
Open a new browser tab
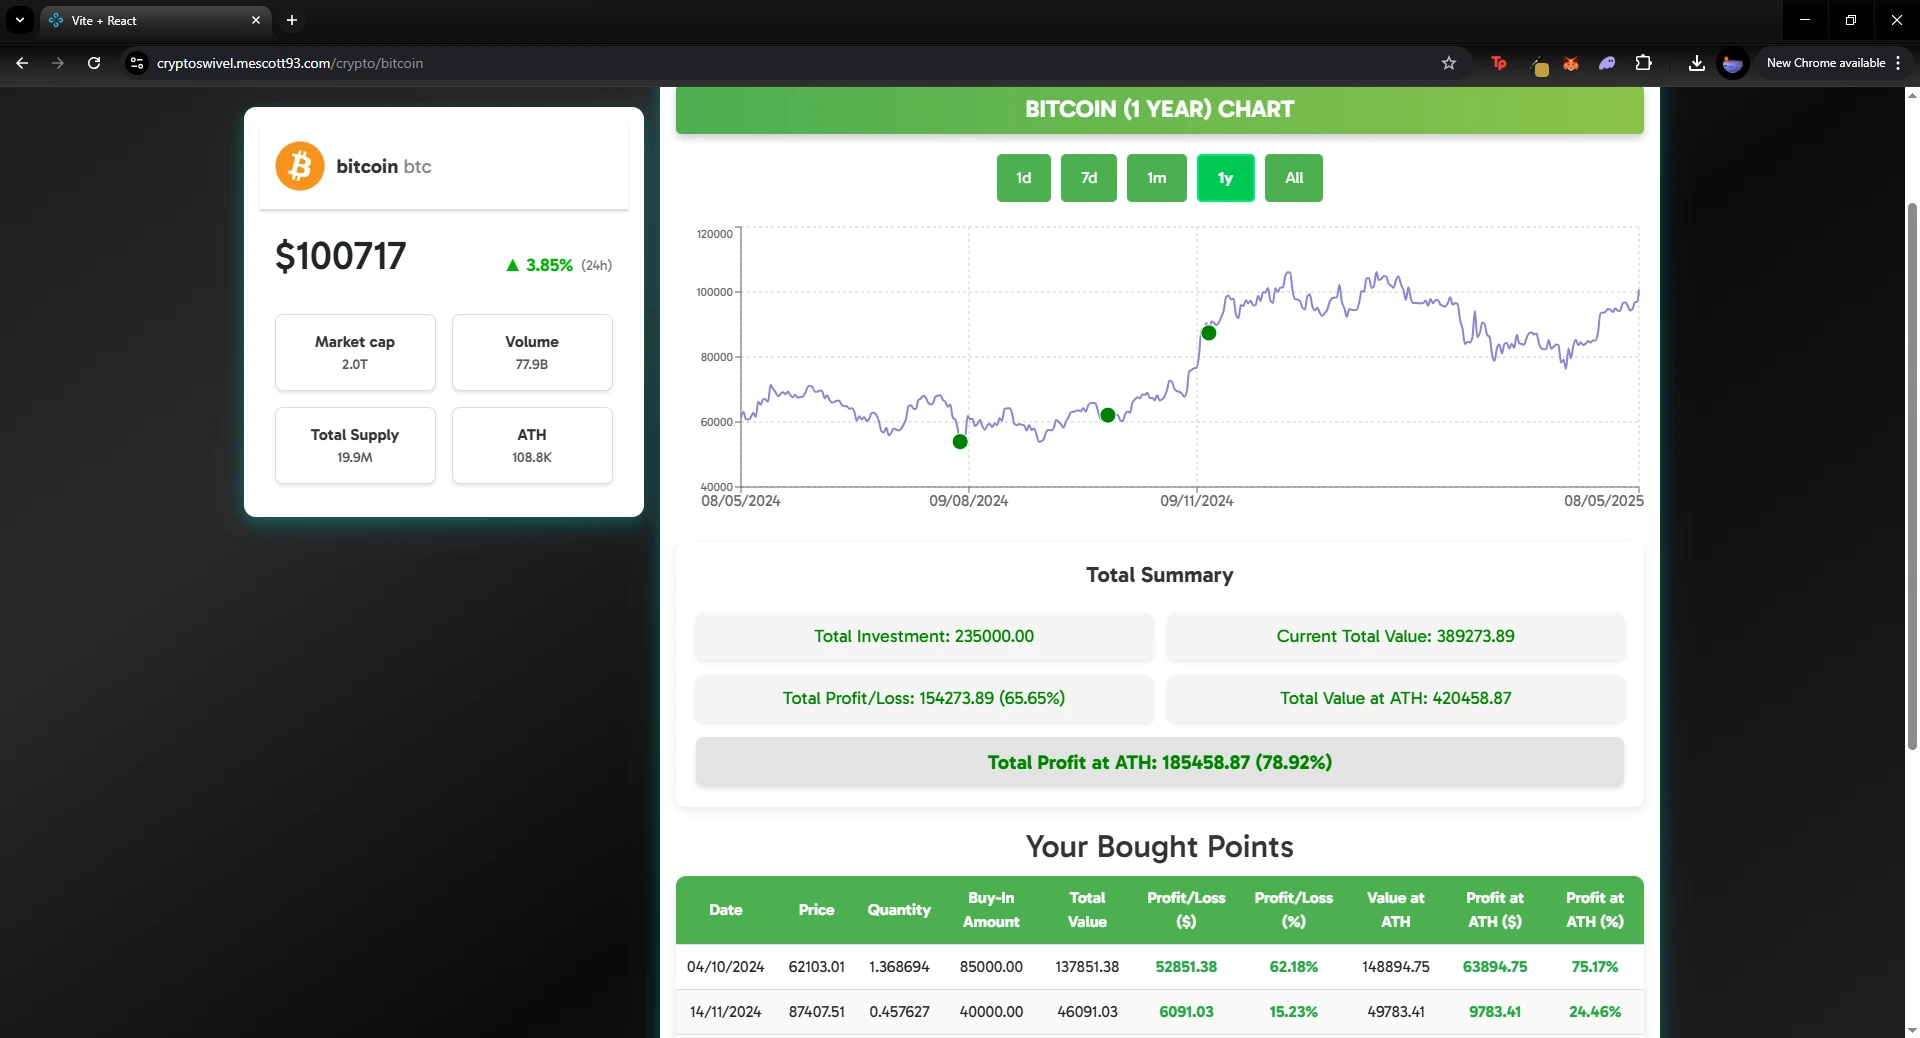[x=292, y=20]
